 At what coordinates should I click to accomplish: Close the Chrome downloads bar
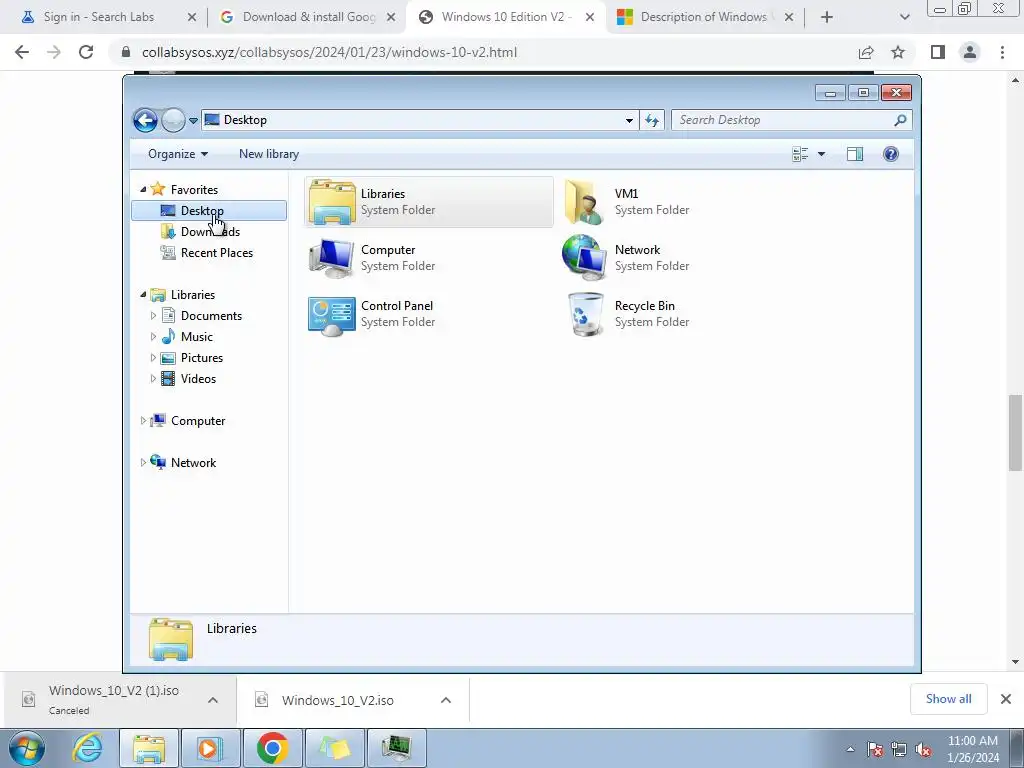pos(1006,699)
